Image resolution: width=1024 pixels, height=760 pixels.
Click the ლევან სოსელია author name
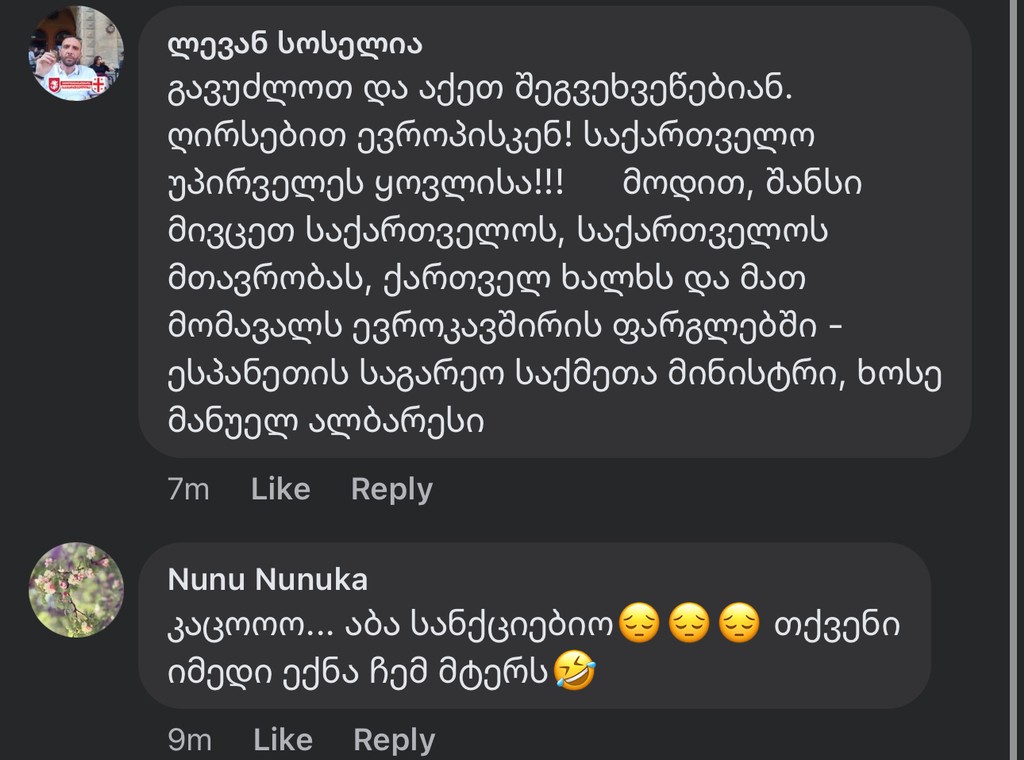click(294, 44)
